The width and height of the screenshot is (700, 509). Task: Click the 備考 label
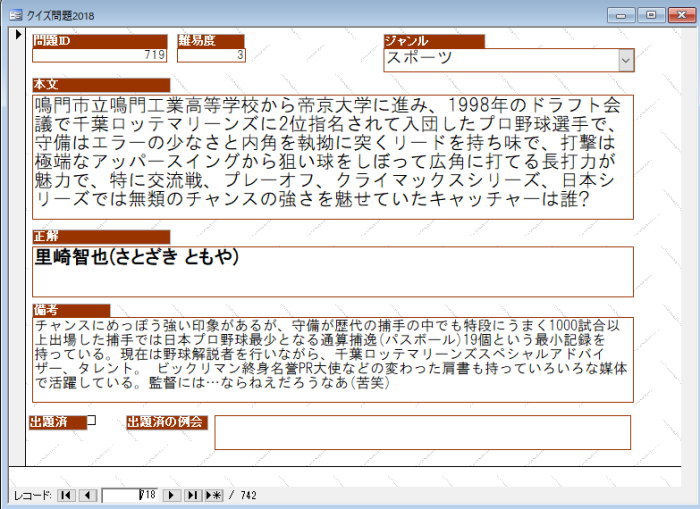coord(71,310)
